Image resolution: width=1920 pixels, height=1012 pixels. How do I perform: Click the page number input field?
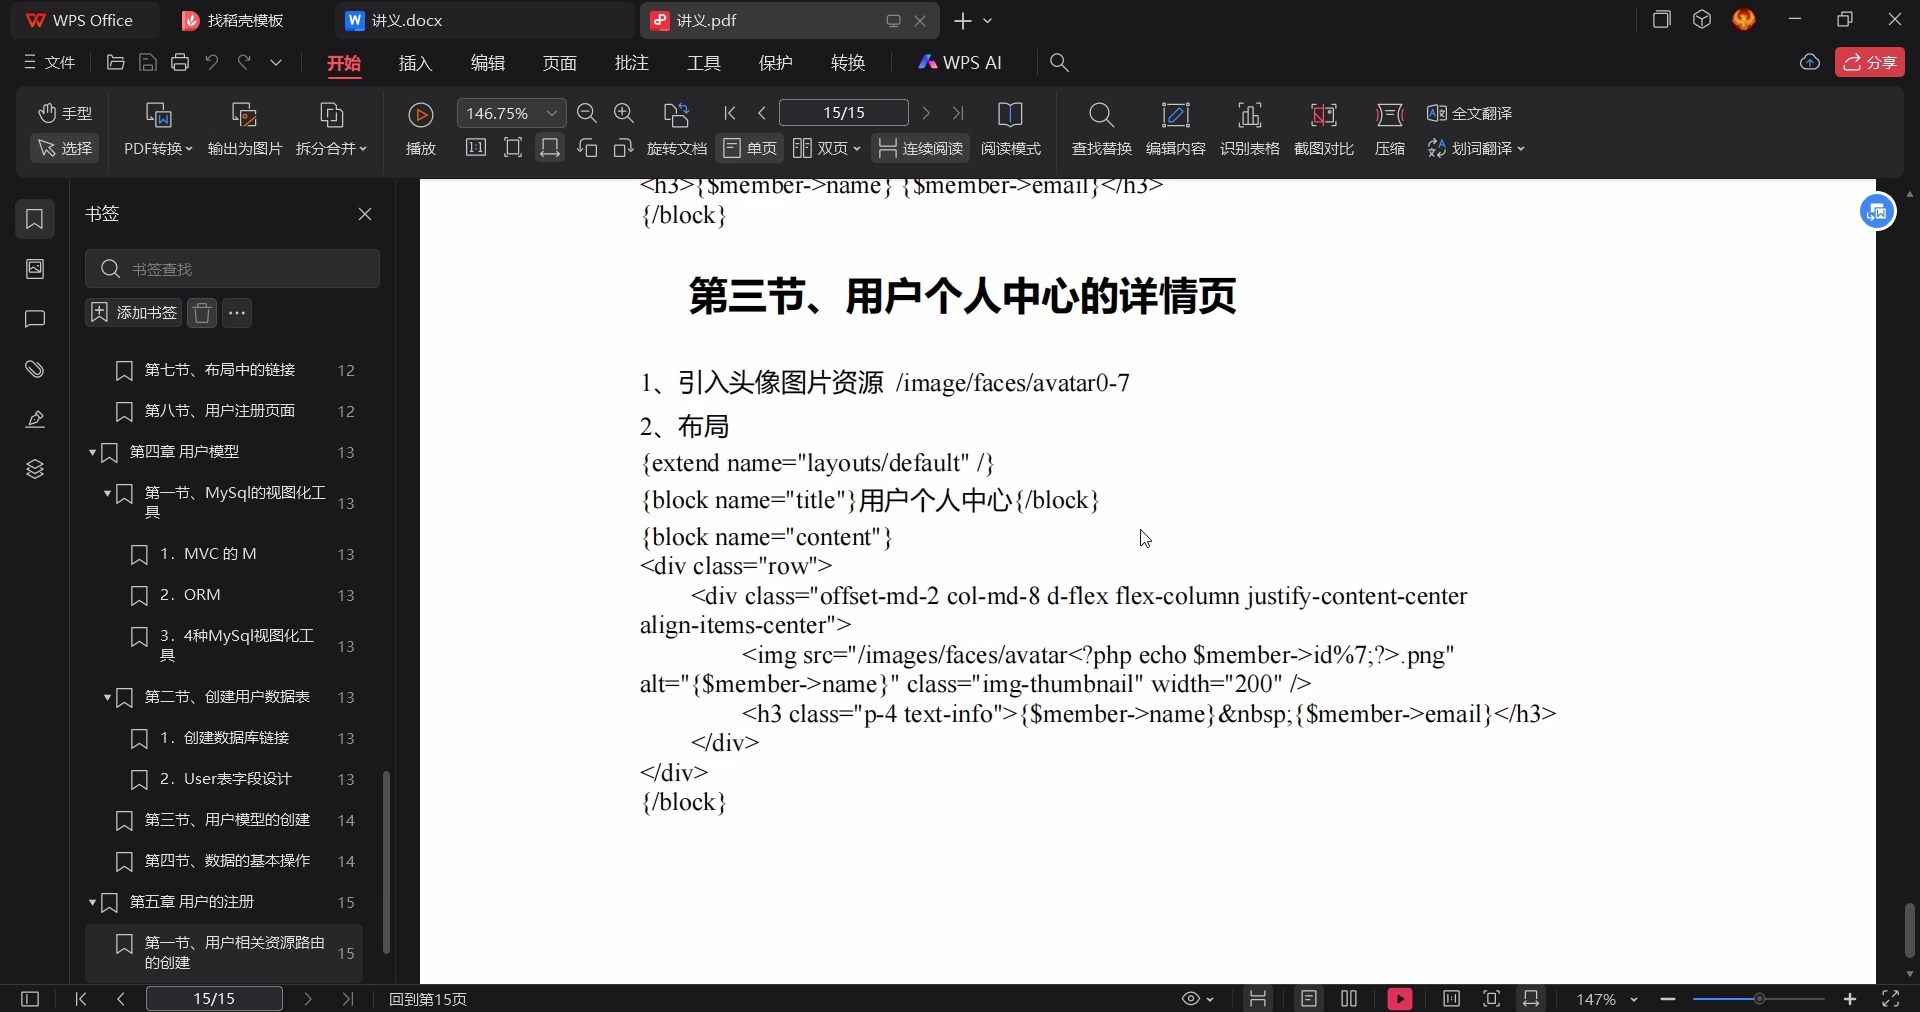841,113
